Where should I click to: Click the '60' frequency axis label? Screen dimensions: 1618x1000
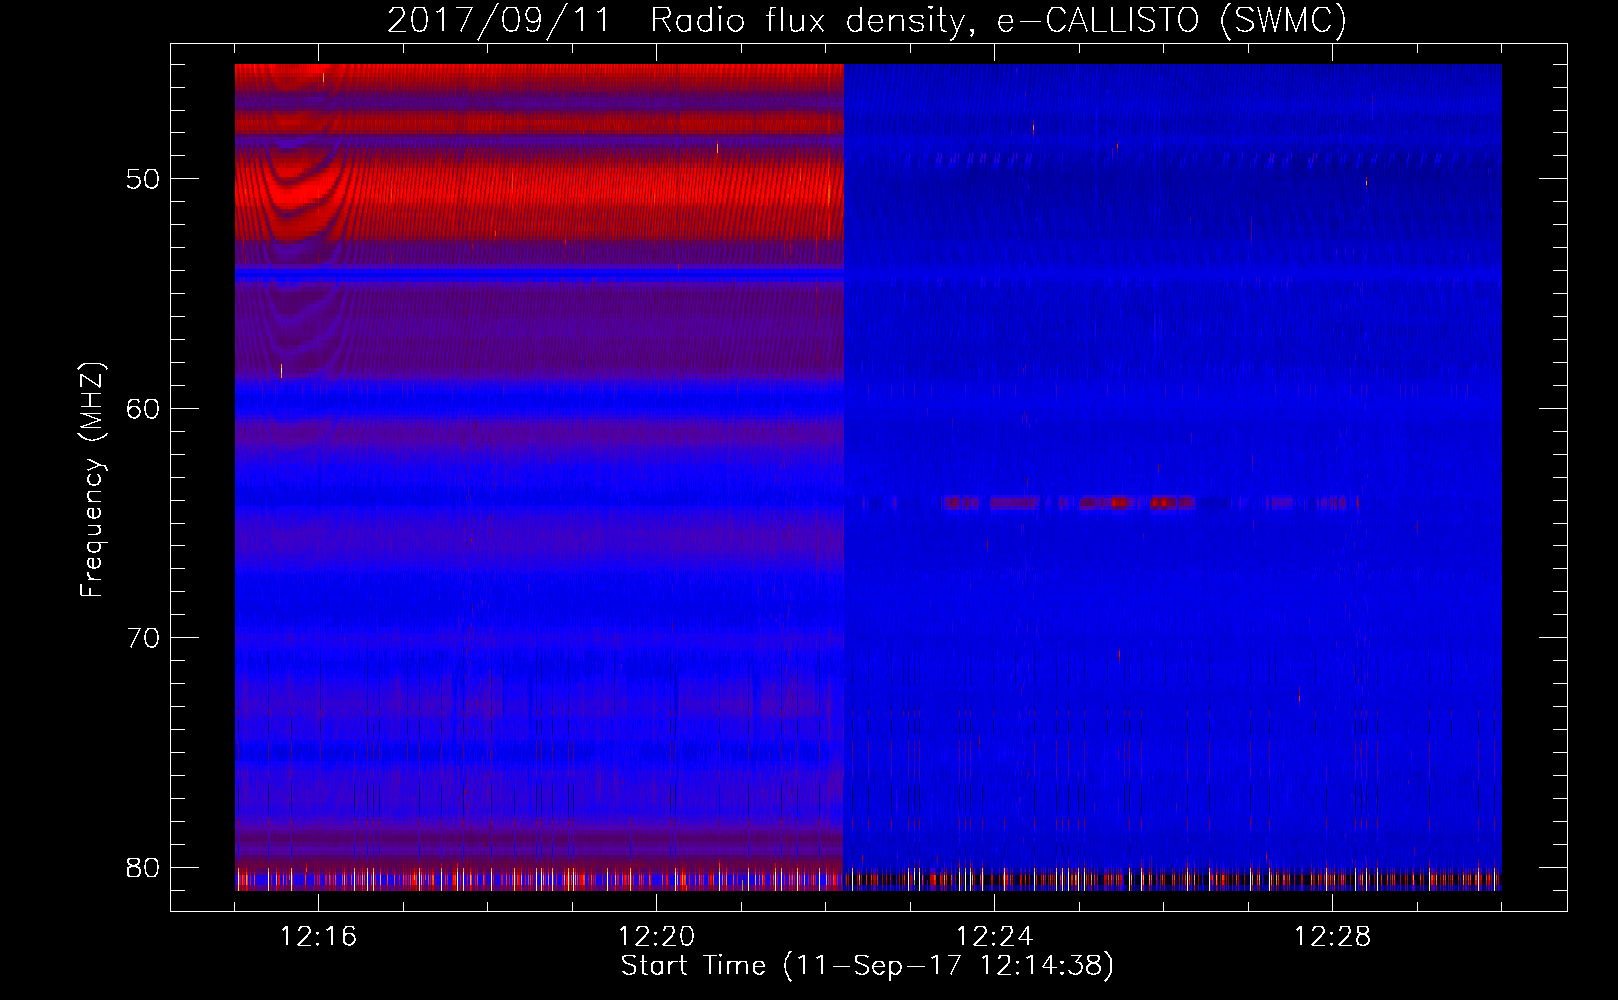point(143,409)
